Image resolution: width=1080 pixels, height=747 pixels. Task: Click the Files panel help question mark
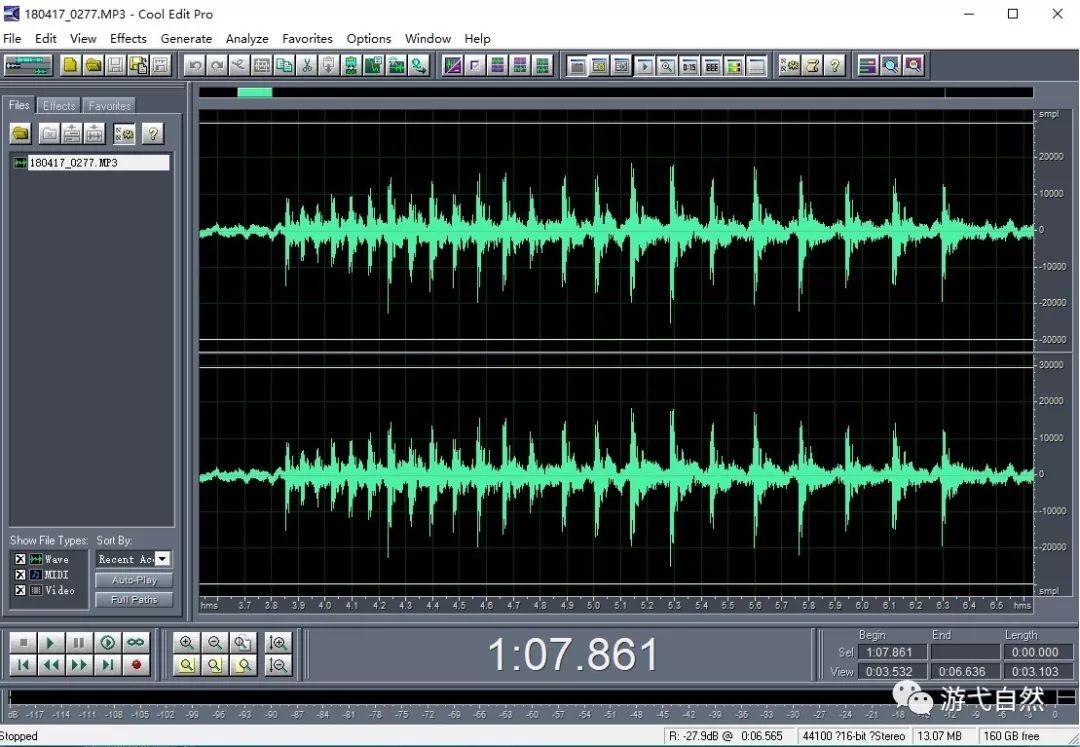tap(153, 133)
